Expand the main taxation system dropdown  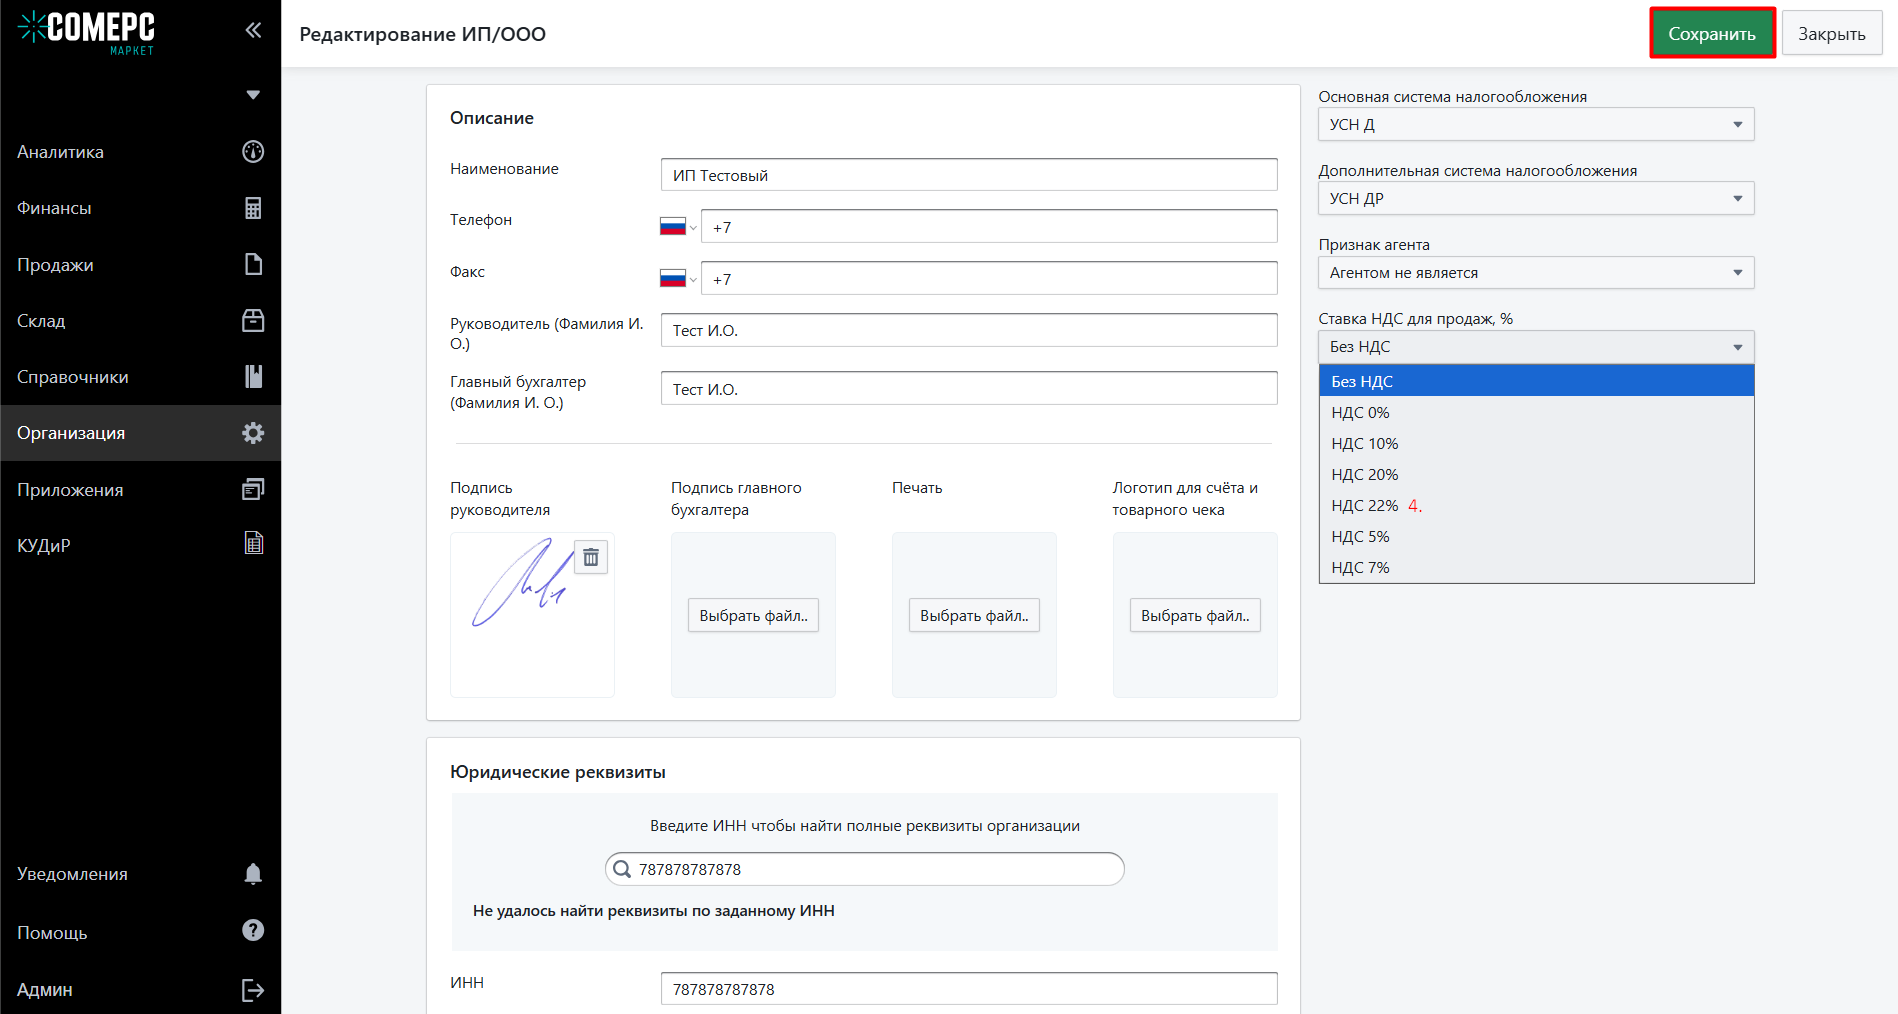(1535, 125)
